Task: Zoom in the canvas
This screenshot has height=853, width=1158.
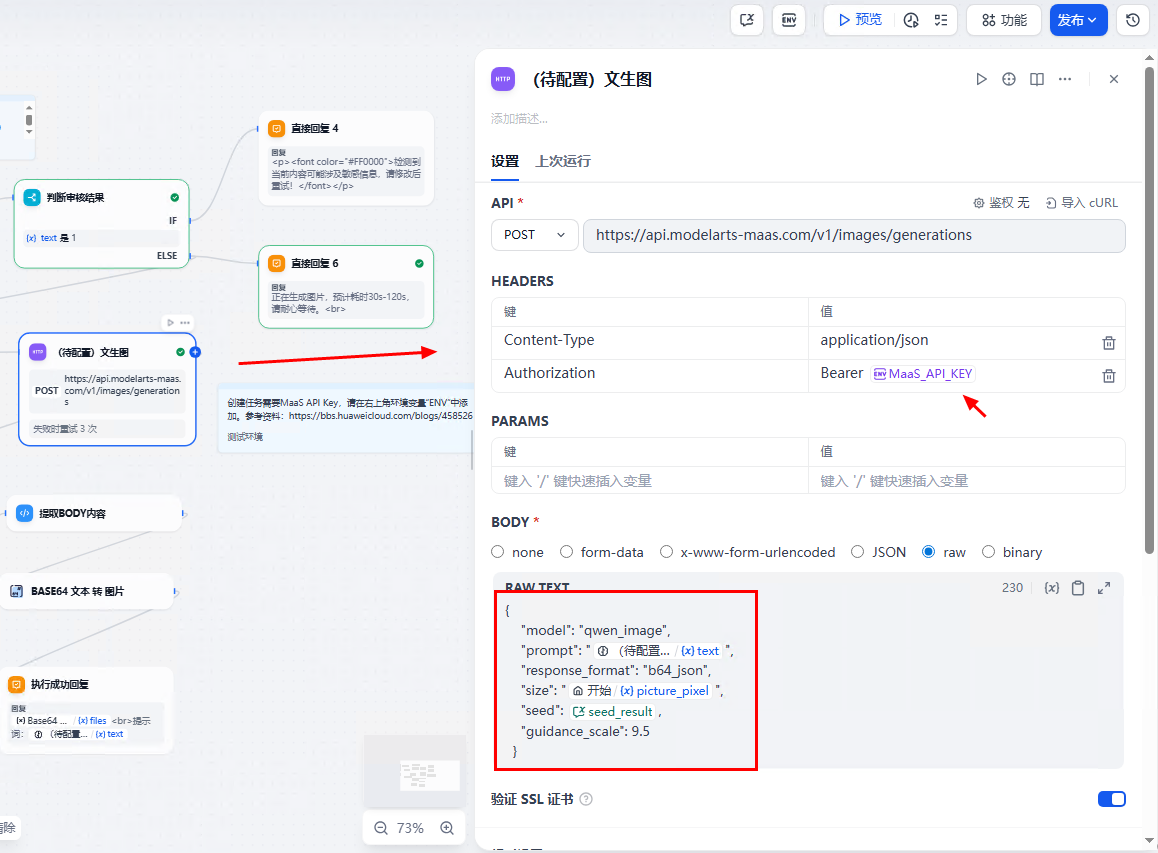Action: point(447,828)
